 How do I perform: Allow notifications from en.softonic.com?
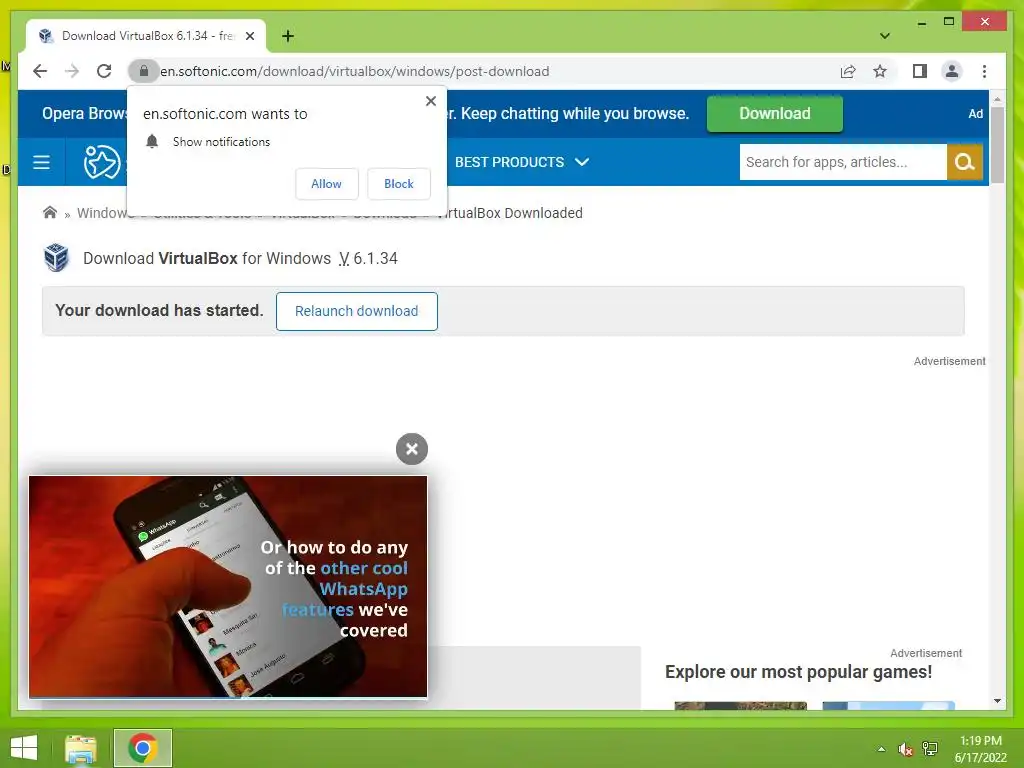[327, 184]
